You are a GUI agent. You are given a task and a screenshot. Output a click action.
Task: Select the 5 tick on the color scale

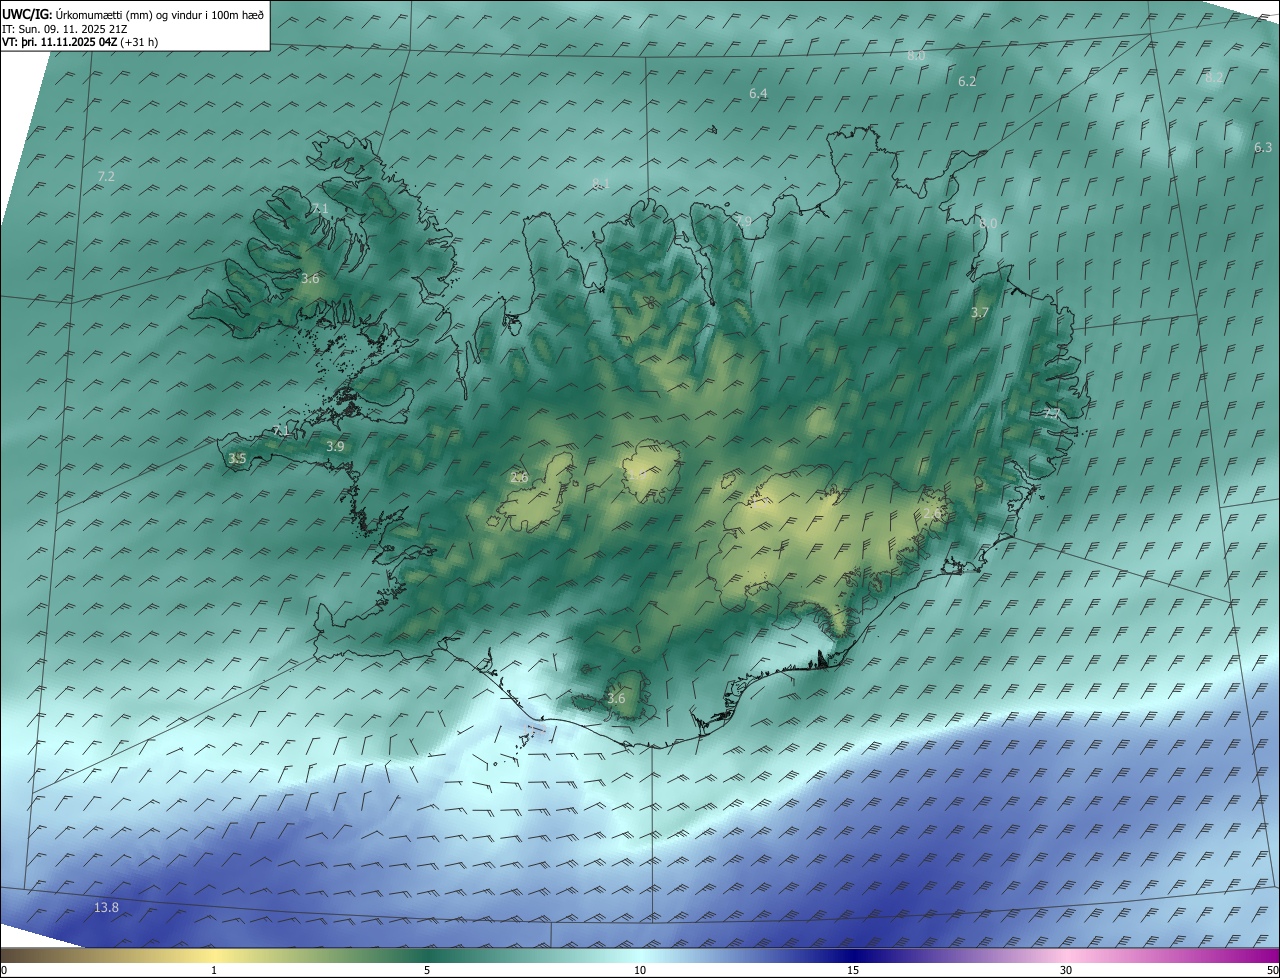click(427, 970)
